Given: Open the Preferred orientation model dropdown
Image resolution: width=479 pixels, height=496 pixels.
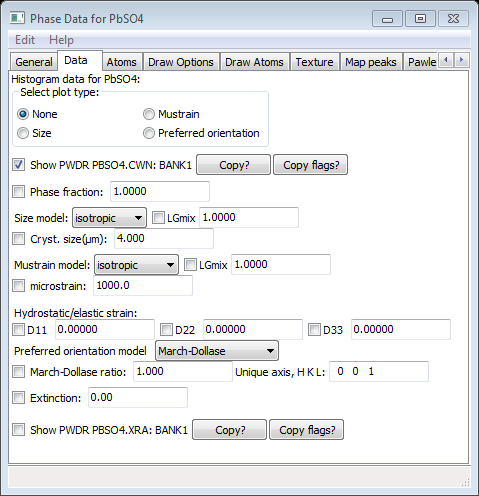Looking at the screenshot, I should pyautogui.click(x=217, y=351).
